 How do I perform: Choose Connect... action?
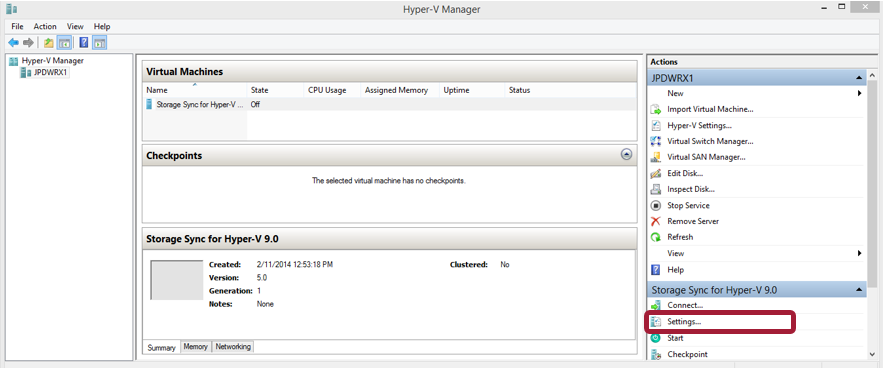click(x=685, y=305)
